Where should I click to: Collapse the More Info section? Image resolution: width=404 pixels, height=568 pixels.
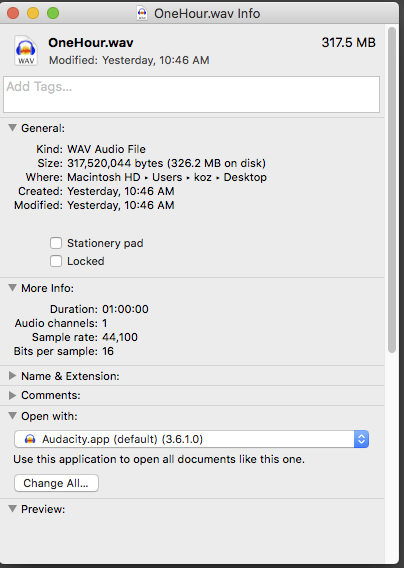tap(12, 288)
